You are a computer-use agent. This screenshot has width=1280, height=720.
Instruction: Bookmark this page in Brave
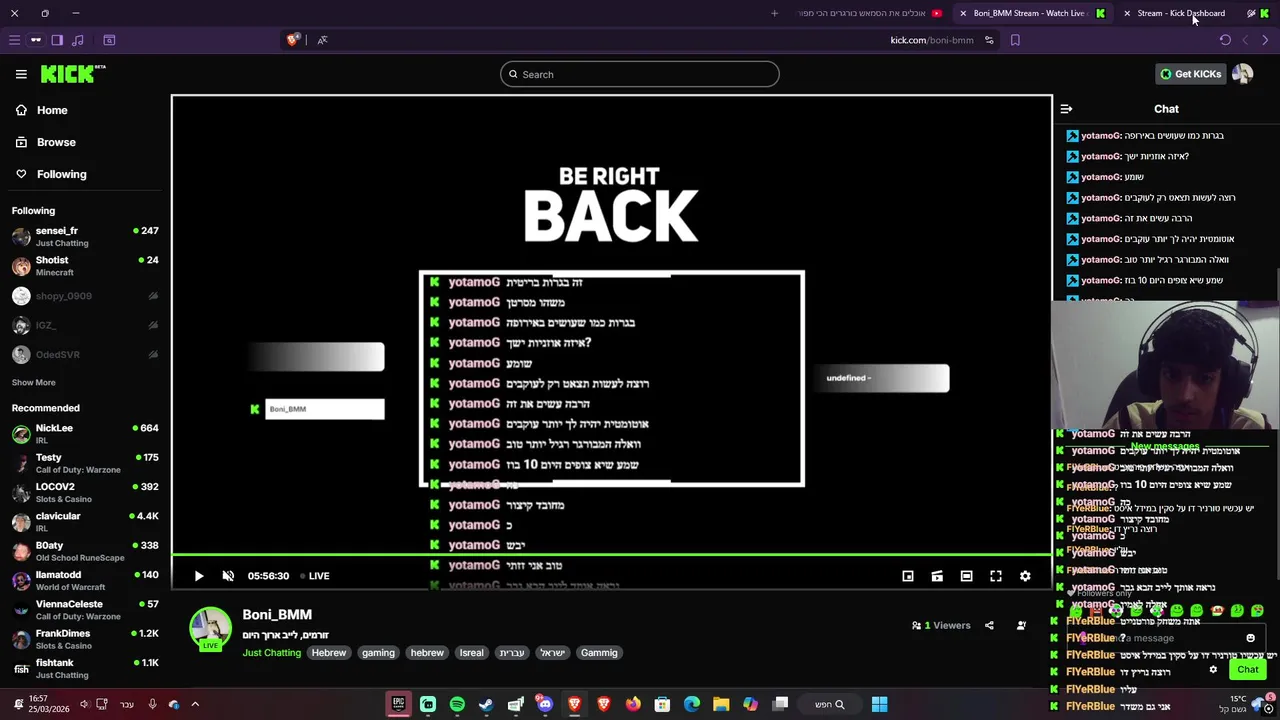(x=1015, y=40)
